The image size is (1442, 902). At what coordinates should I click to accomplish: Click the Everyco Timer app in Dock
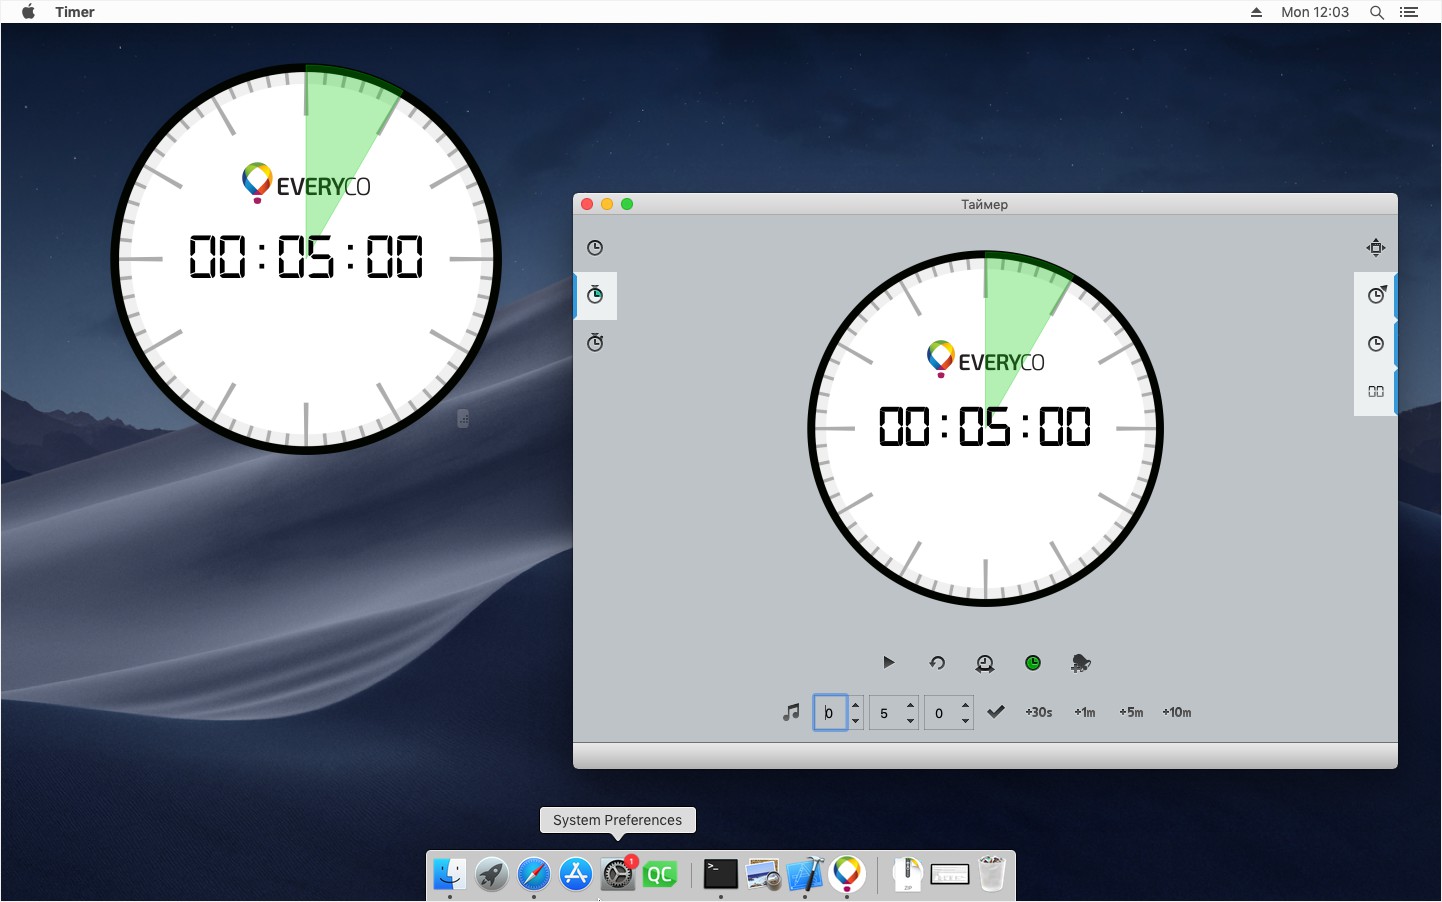point(847,874)
